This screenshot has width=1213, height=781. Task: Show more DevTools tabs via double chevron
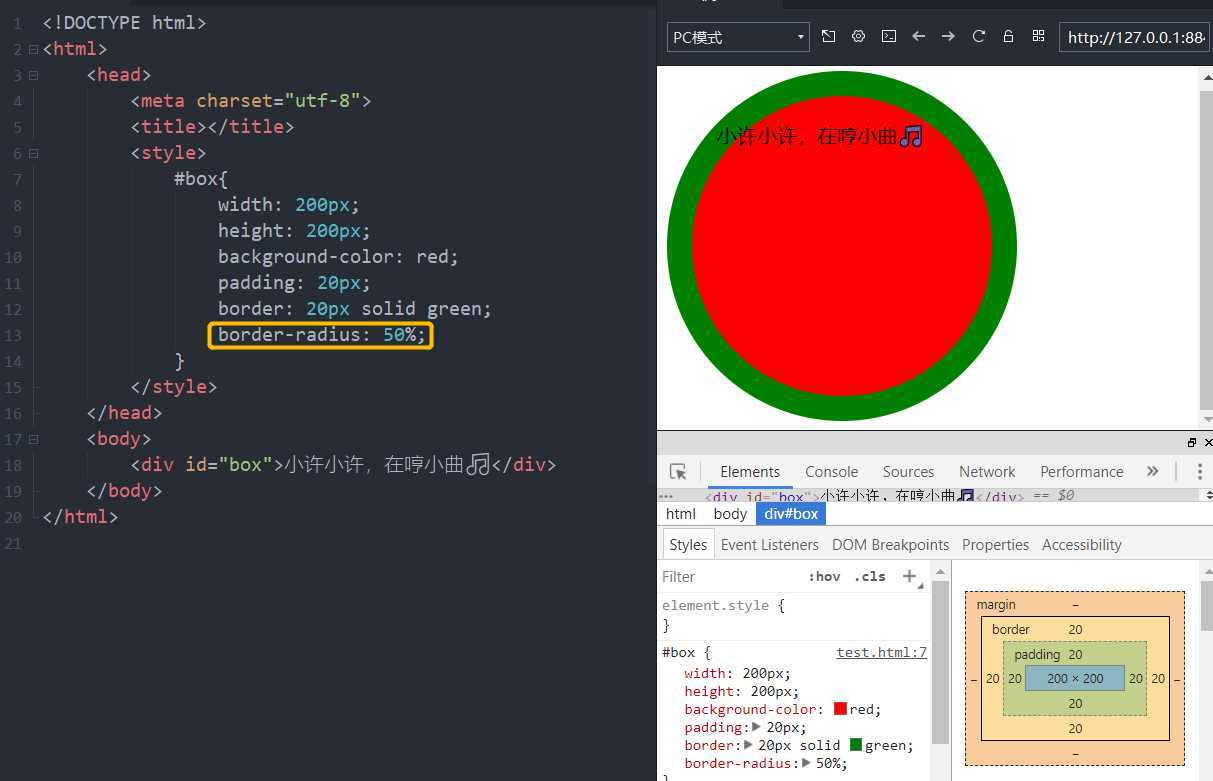(x=1152, y=472)
